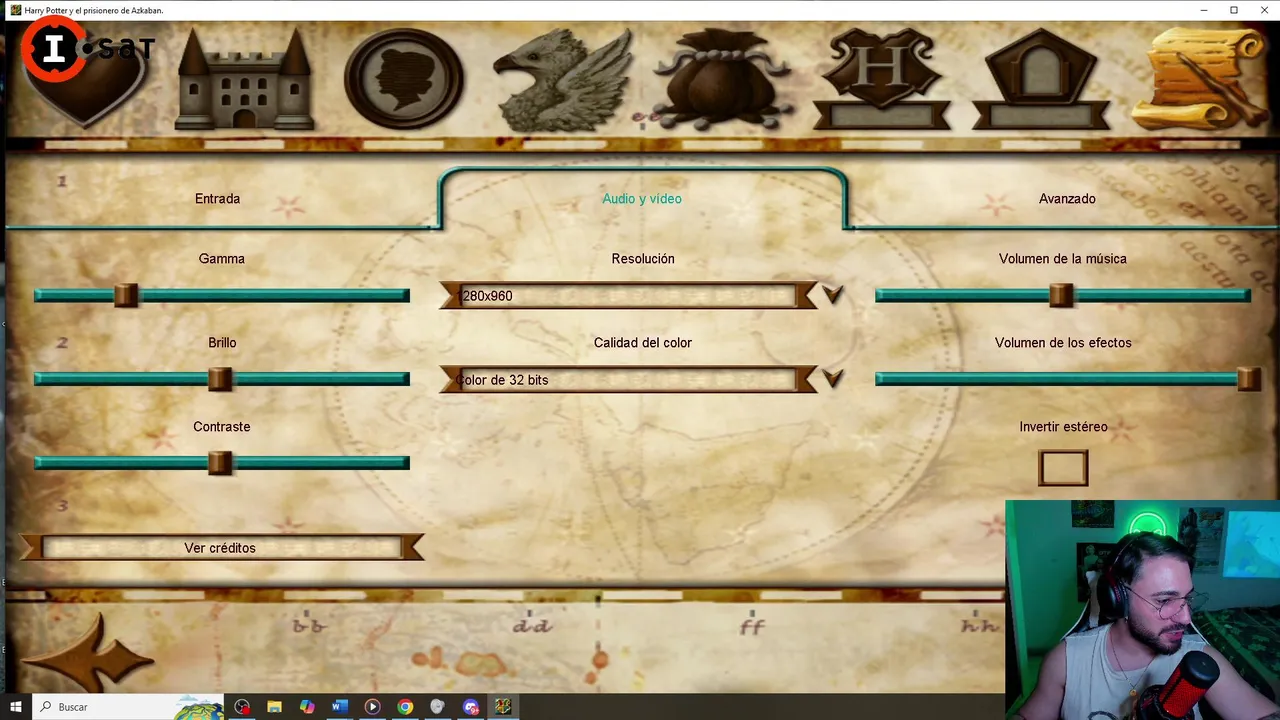Screen dimensions: 1280x720
Task: Click the Volumen de los efectos label
Action: click(1063, 343)
